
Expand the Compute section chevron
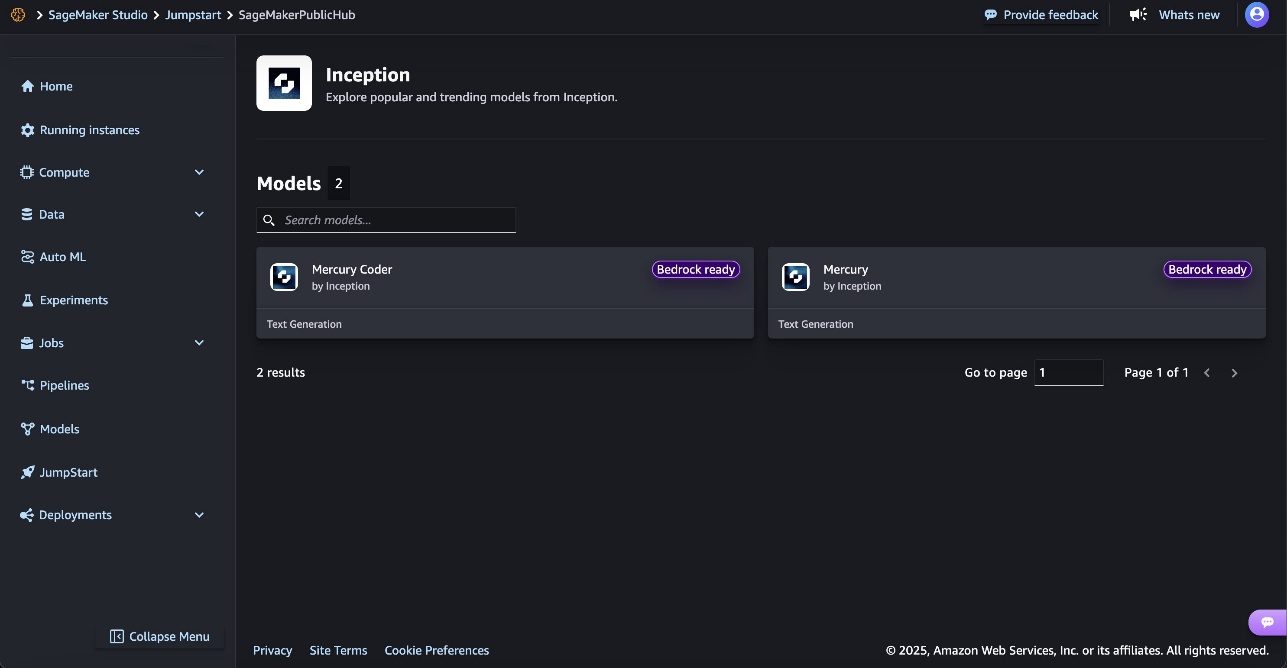(199, 172)
